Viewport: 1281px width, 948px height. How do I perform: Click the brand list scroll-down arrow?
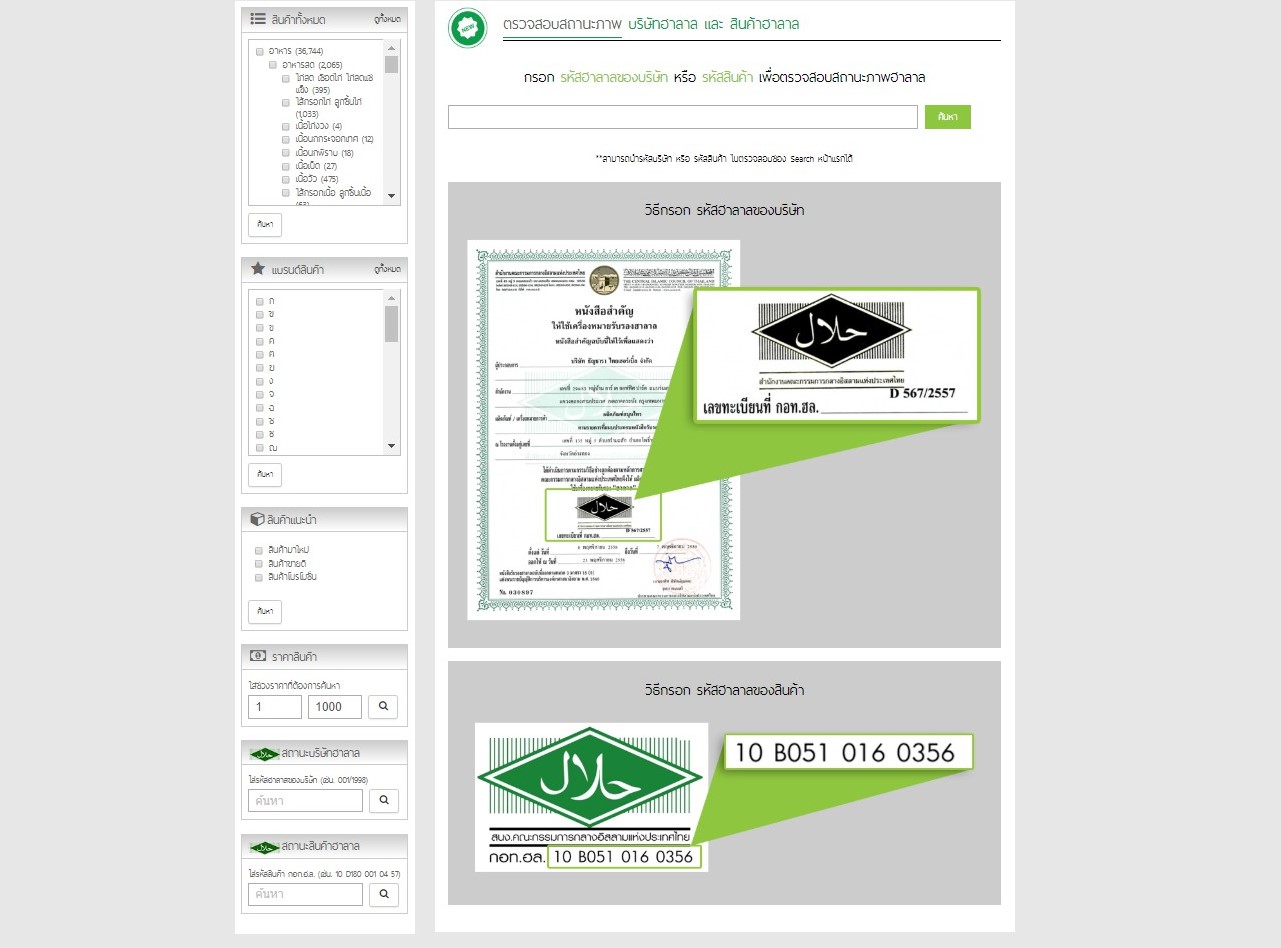(x=391, y=446)
